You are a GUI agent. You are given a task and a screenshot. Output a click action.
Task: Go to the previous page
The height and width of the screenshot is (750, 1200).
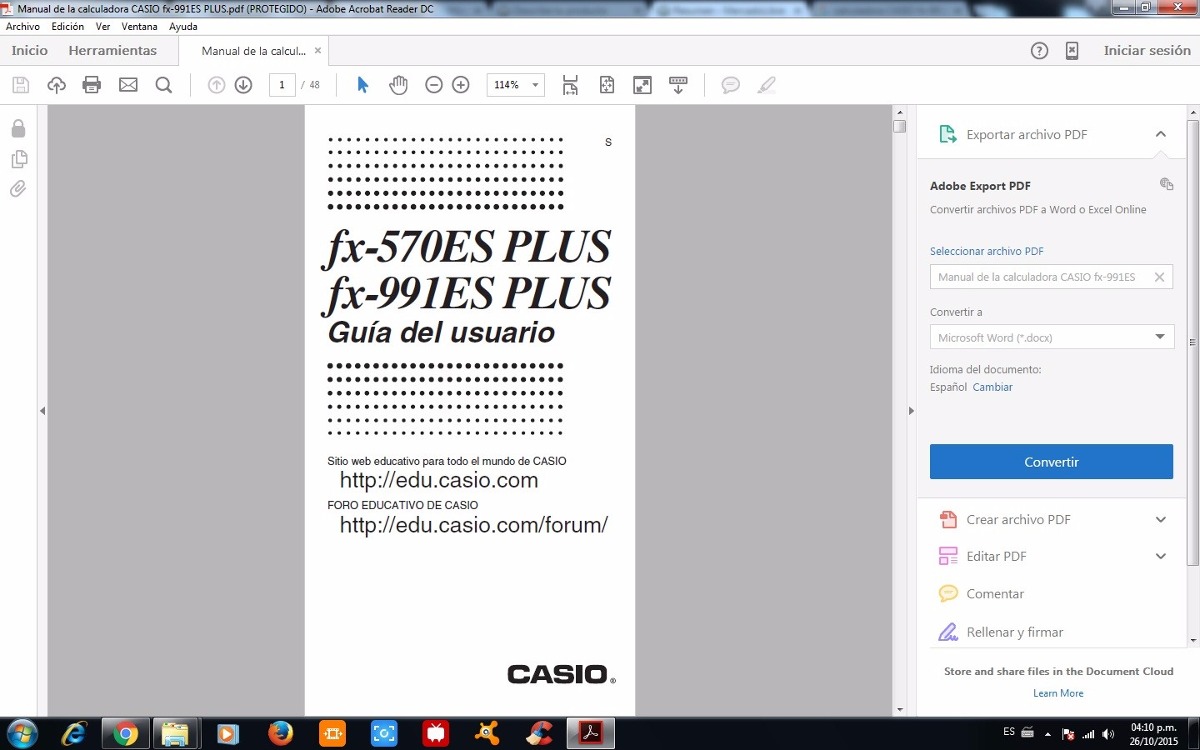pos(216,85)
